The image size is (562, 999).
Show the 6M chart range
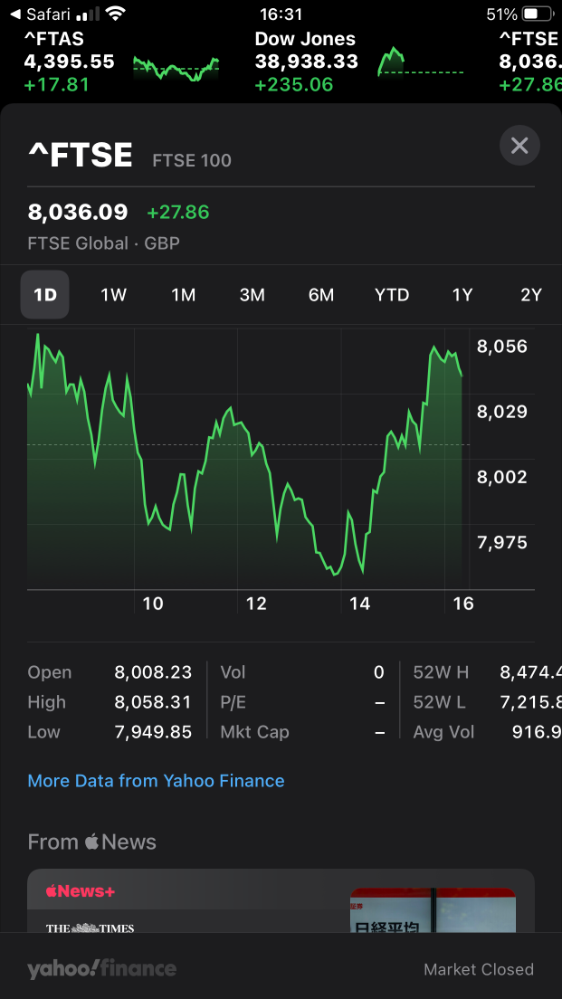[321, 295]
